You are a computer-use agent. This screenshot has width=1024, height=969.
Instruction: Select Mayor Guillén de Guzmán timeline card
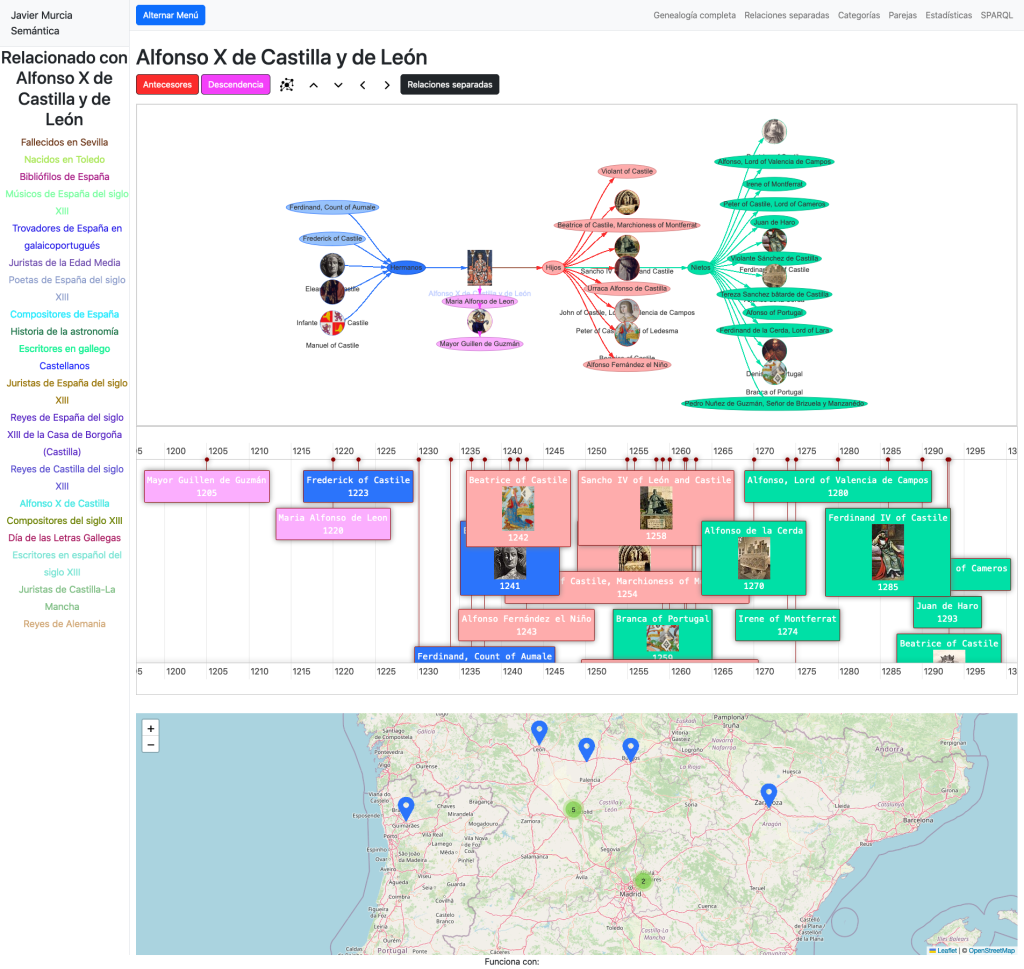click(207, 486)
